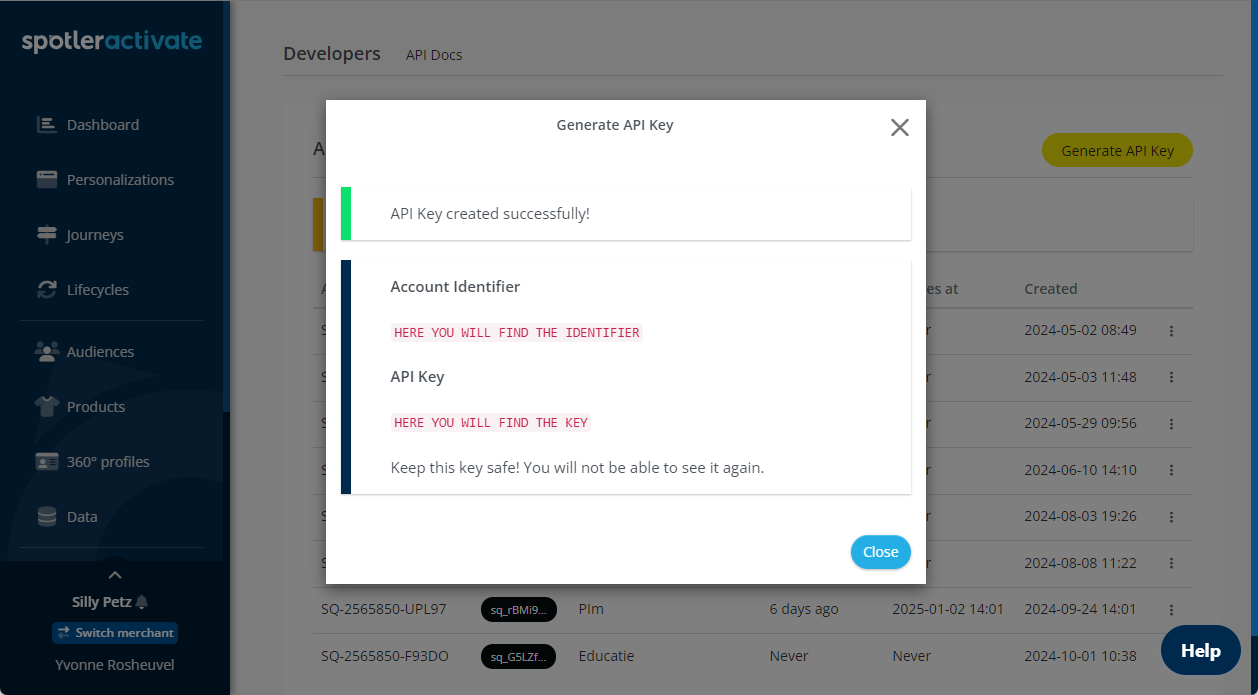Click the 2025-01-02 14:01 expiry date
The image size is (1258, 695).
(x=948, y=609)
